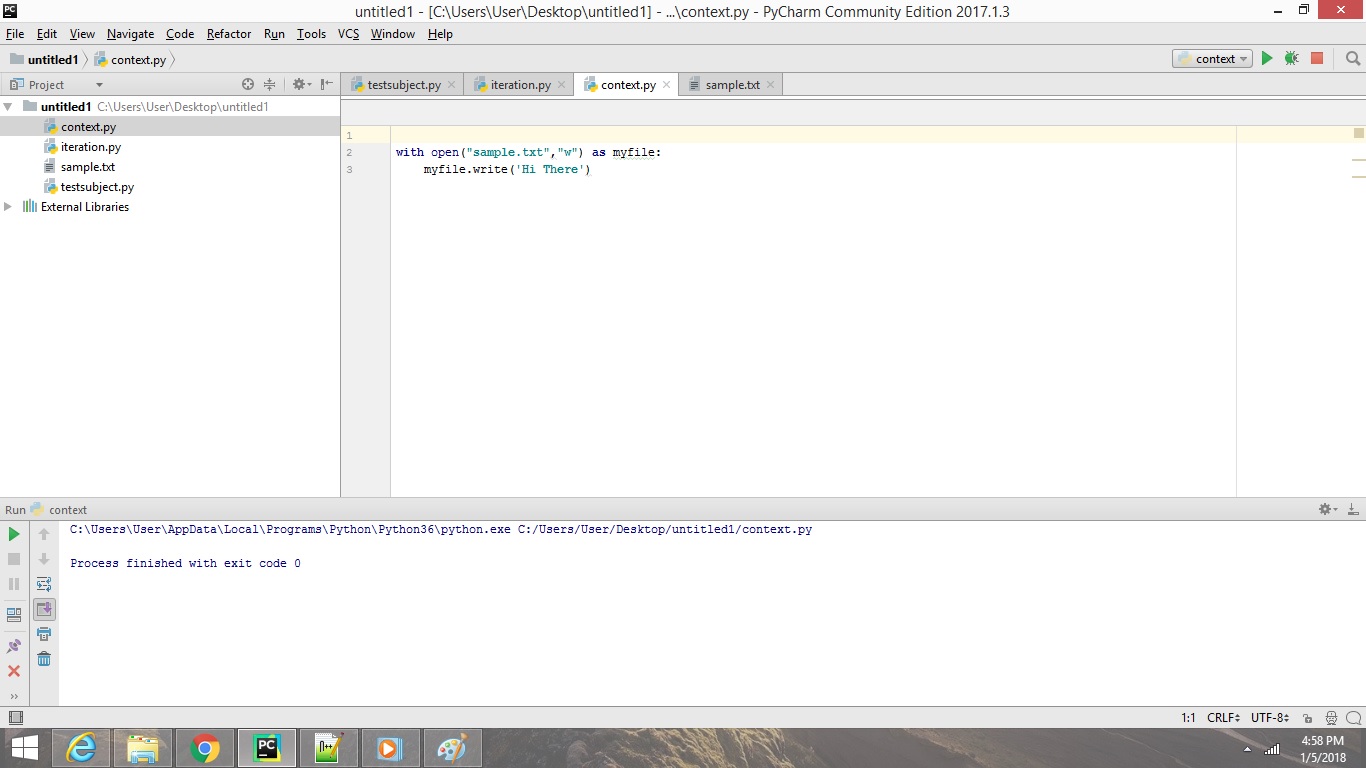Click the grey stop square in the Run panel

tap(14, 559)
